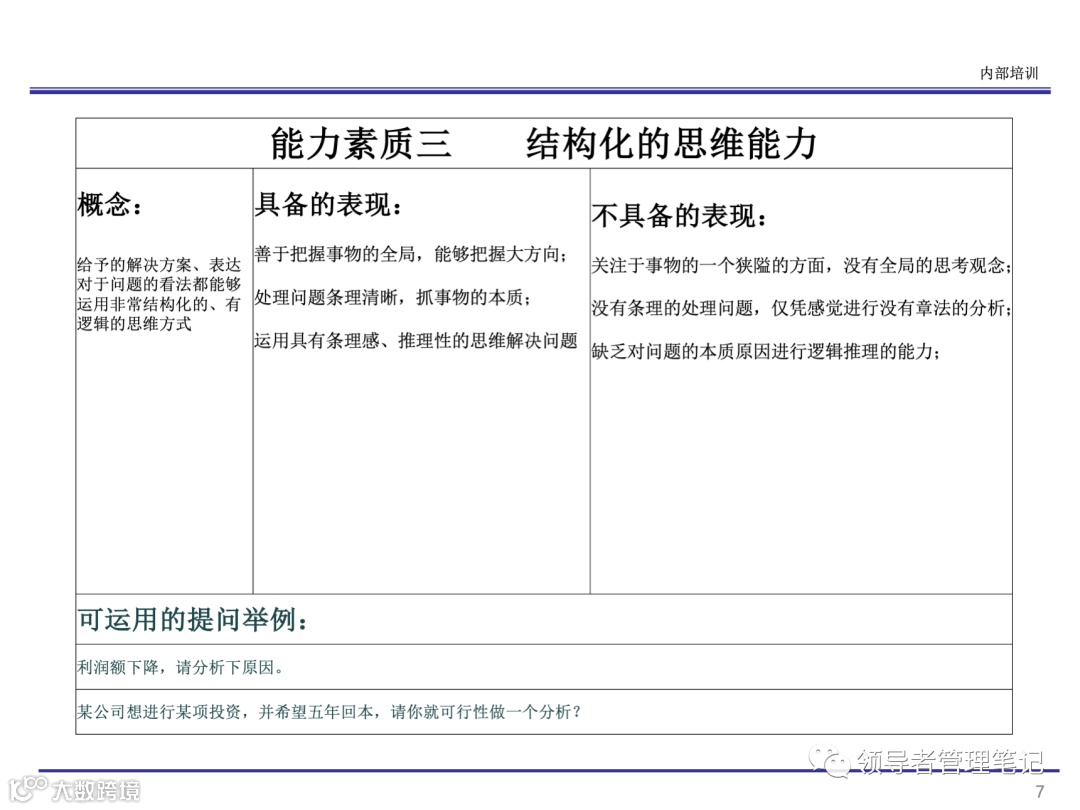Click the concept line '对于问题的看法都能够'
This screenshot has width=1080, height=810.
159,284
